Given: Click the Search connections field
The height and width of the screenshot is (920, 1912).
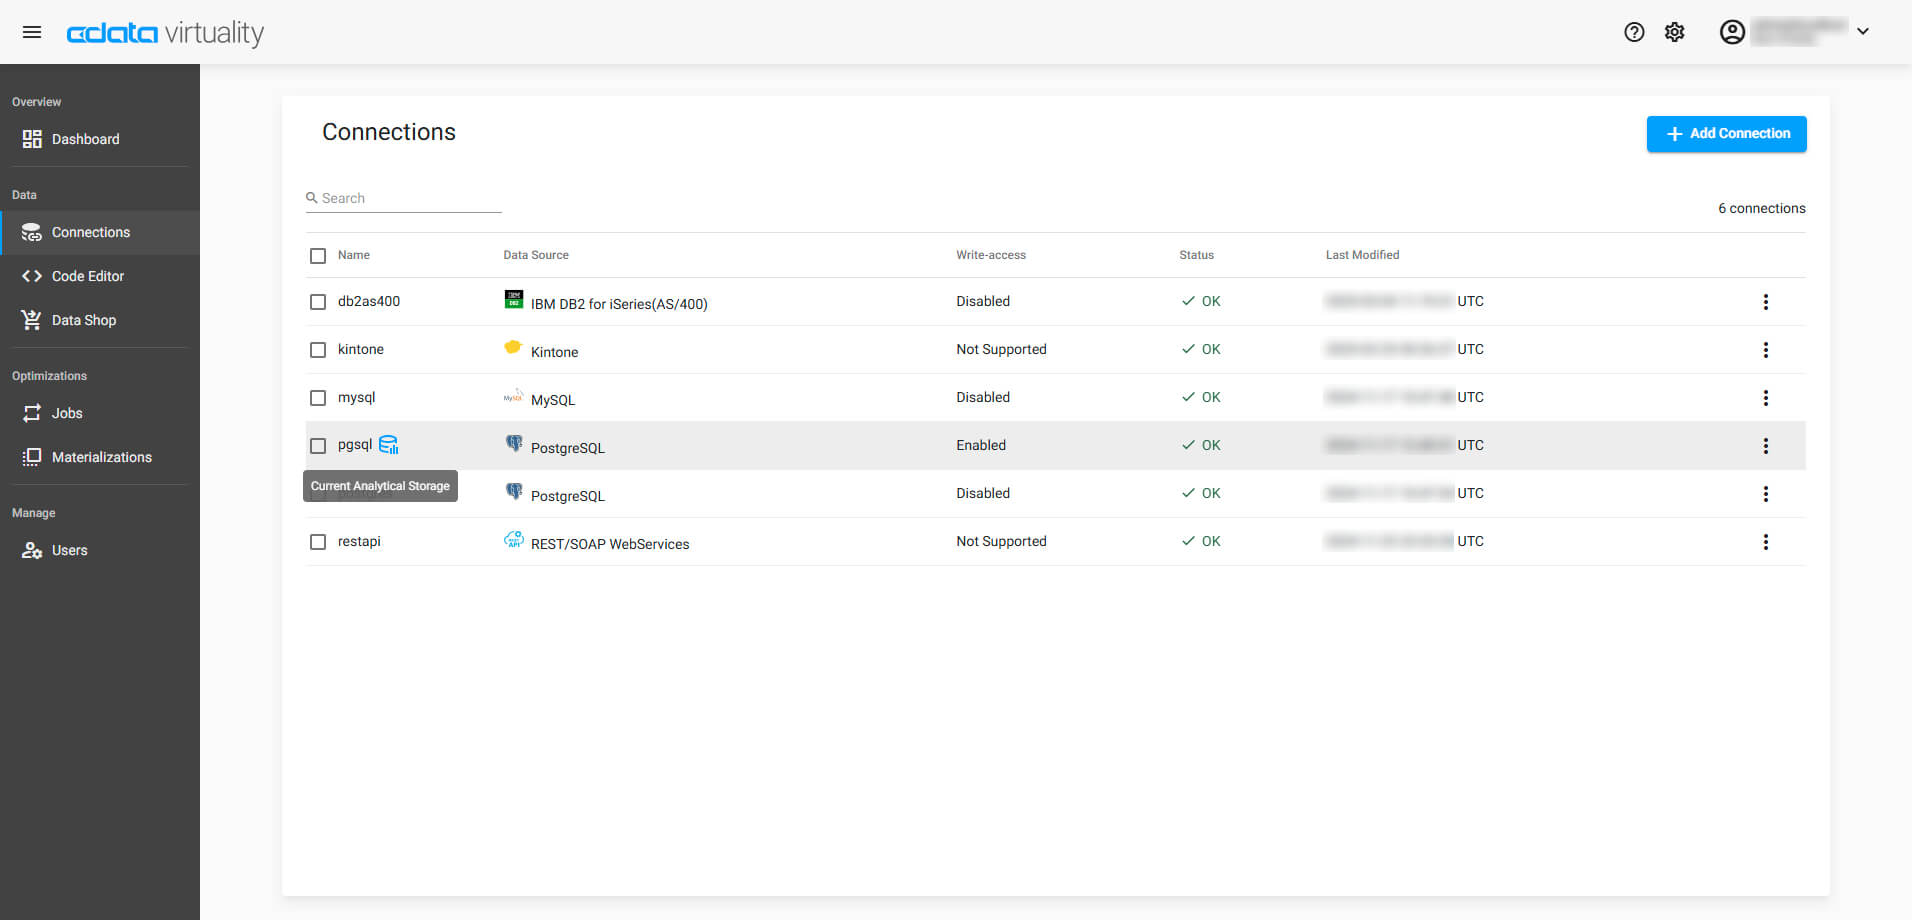Looking at the screenshot, I should pos(404,198).
